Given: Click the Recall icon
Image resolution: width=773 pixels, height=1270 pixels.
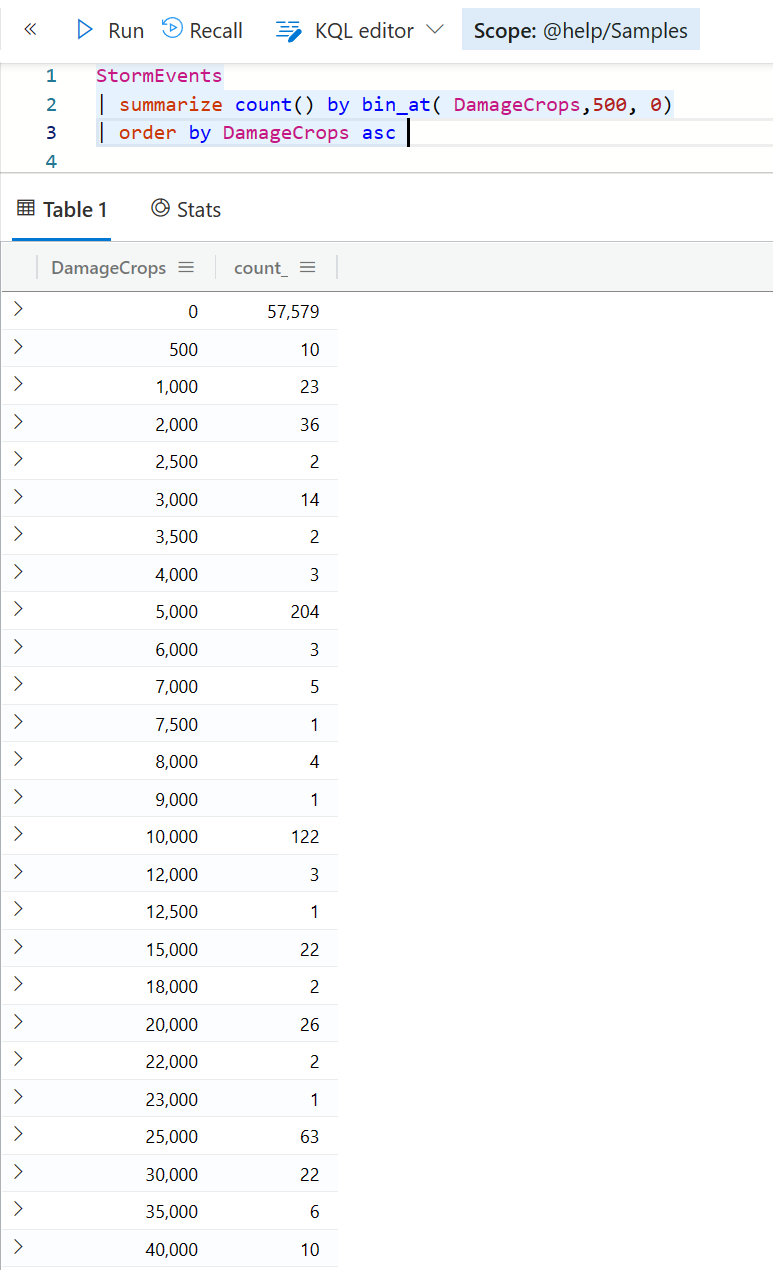Looking at the screenshot, I should [x=172, y=30].
